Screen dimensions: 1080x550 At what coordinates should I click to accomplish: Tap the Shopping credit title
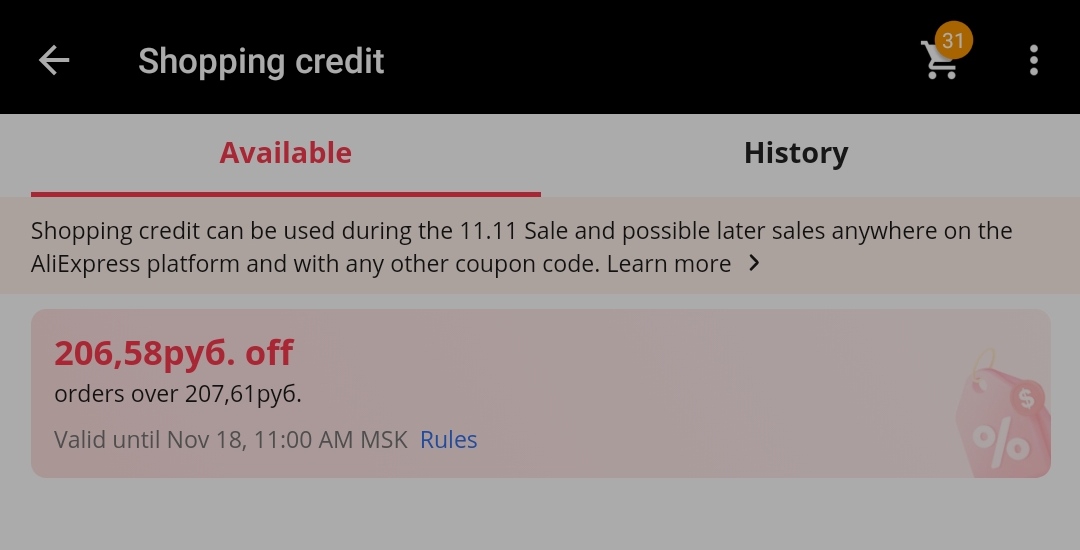coord(261,61)
